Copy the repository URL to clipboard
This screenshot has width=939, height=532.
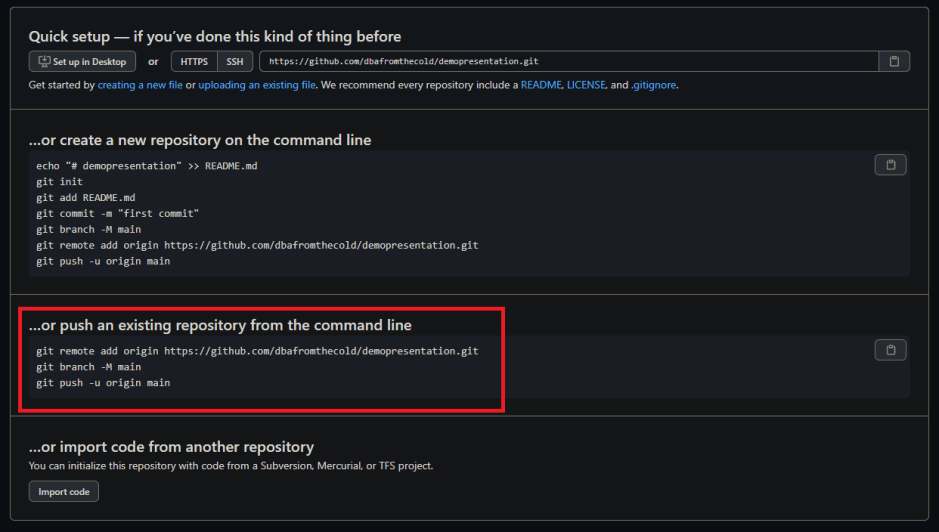click(x=894, y=62)
